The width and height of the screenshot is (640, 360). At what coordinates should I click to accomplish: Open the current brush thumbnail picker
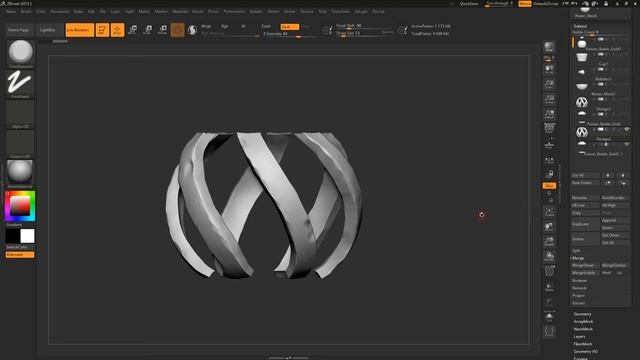(x=20, y=53)
